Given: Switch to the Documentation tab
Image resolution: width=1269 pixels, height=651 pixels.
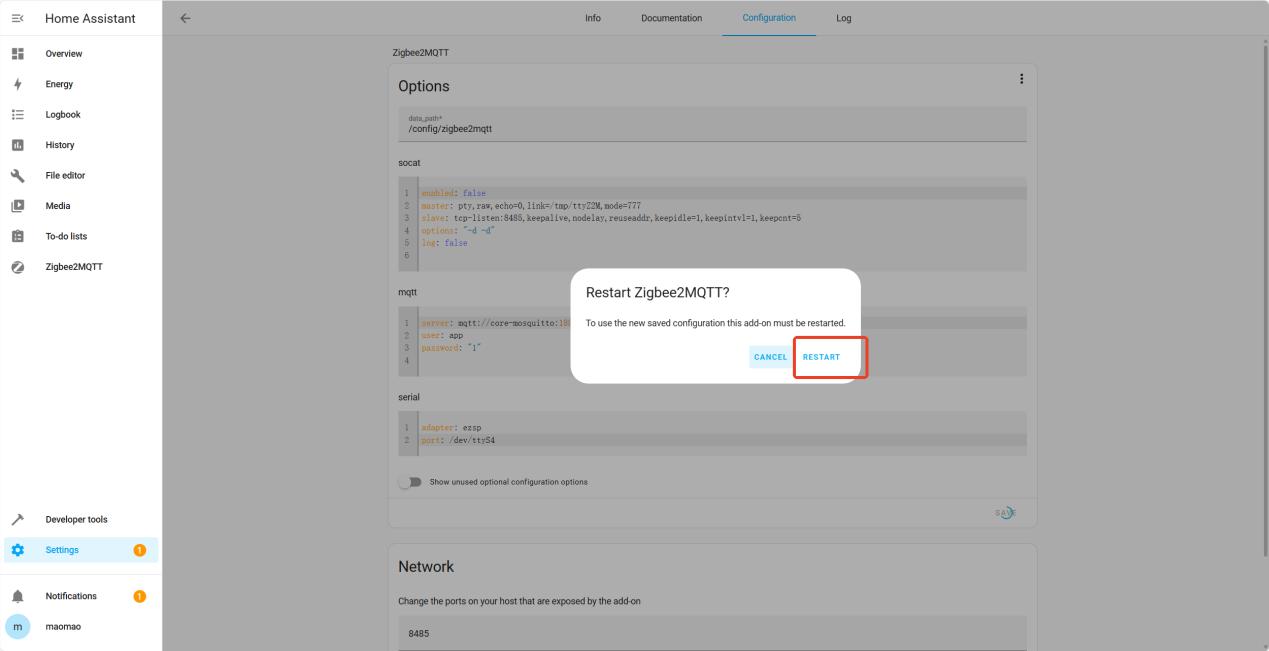Looking at the screenshot, I should point(671,18).
